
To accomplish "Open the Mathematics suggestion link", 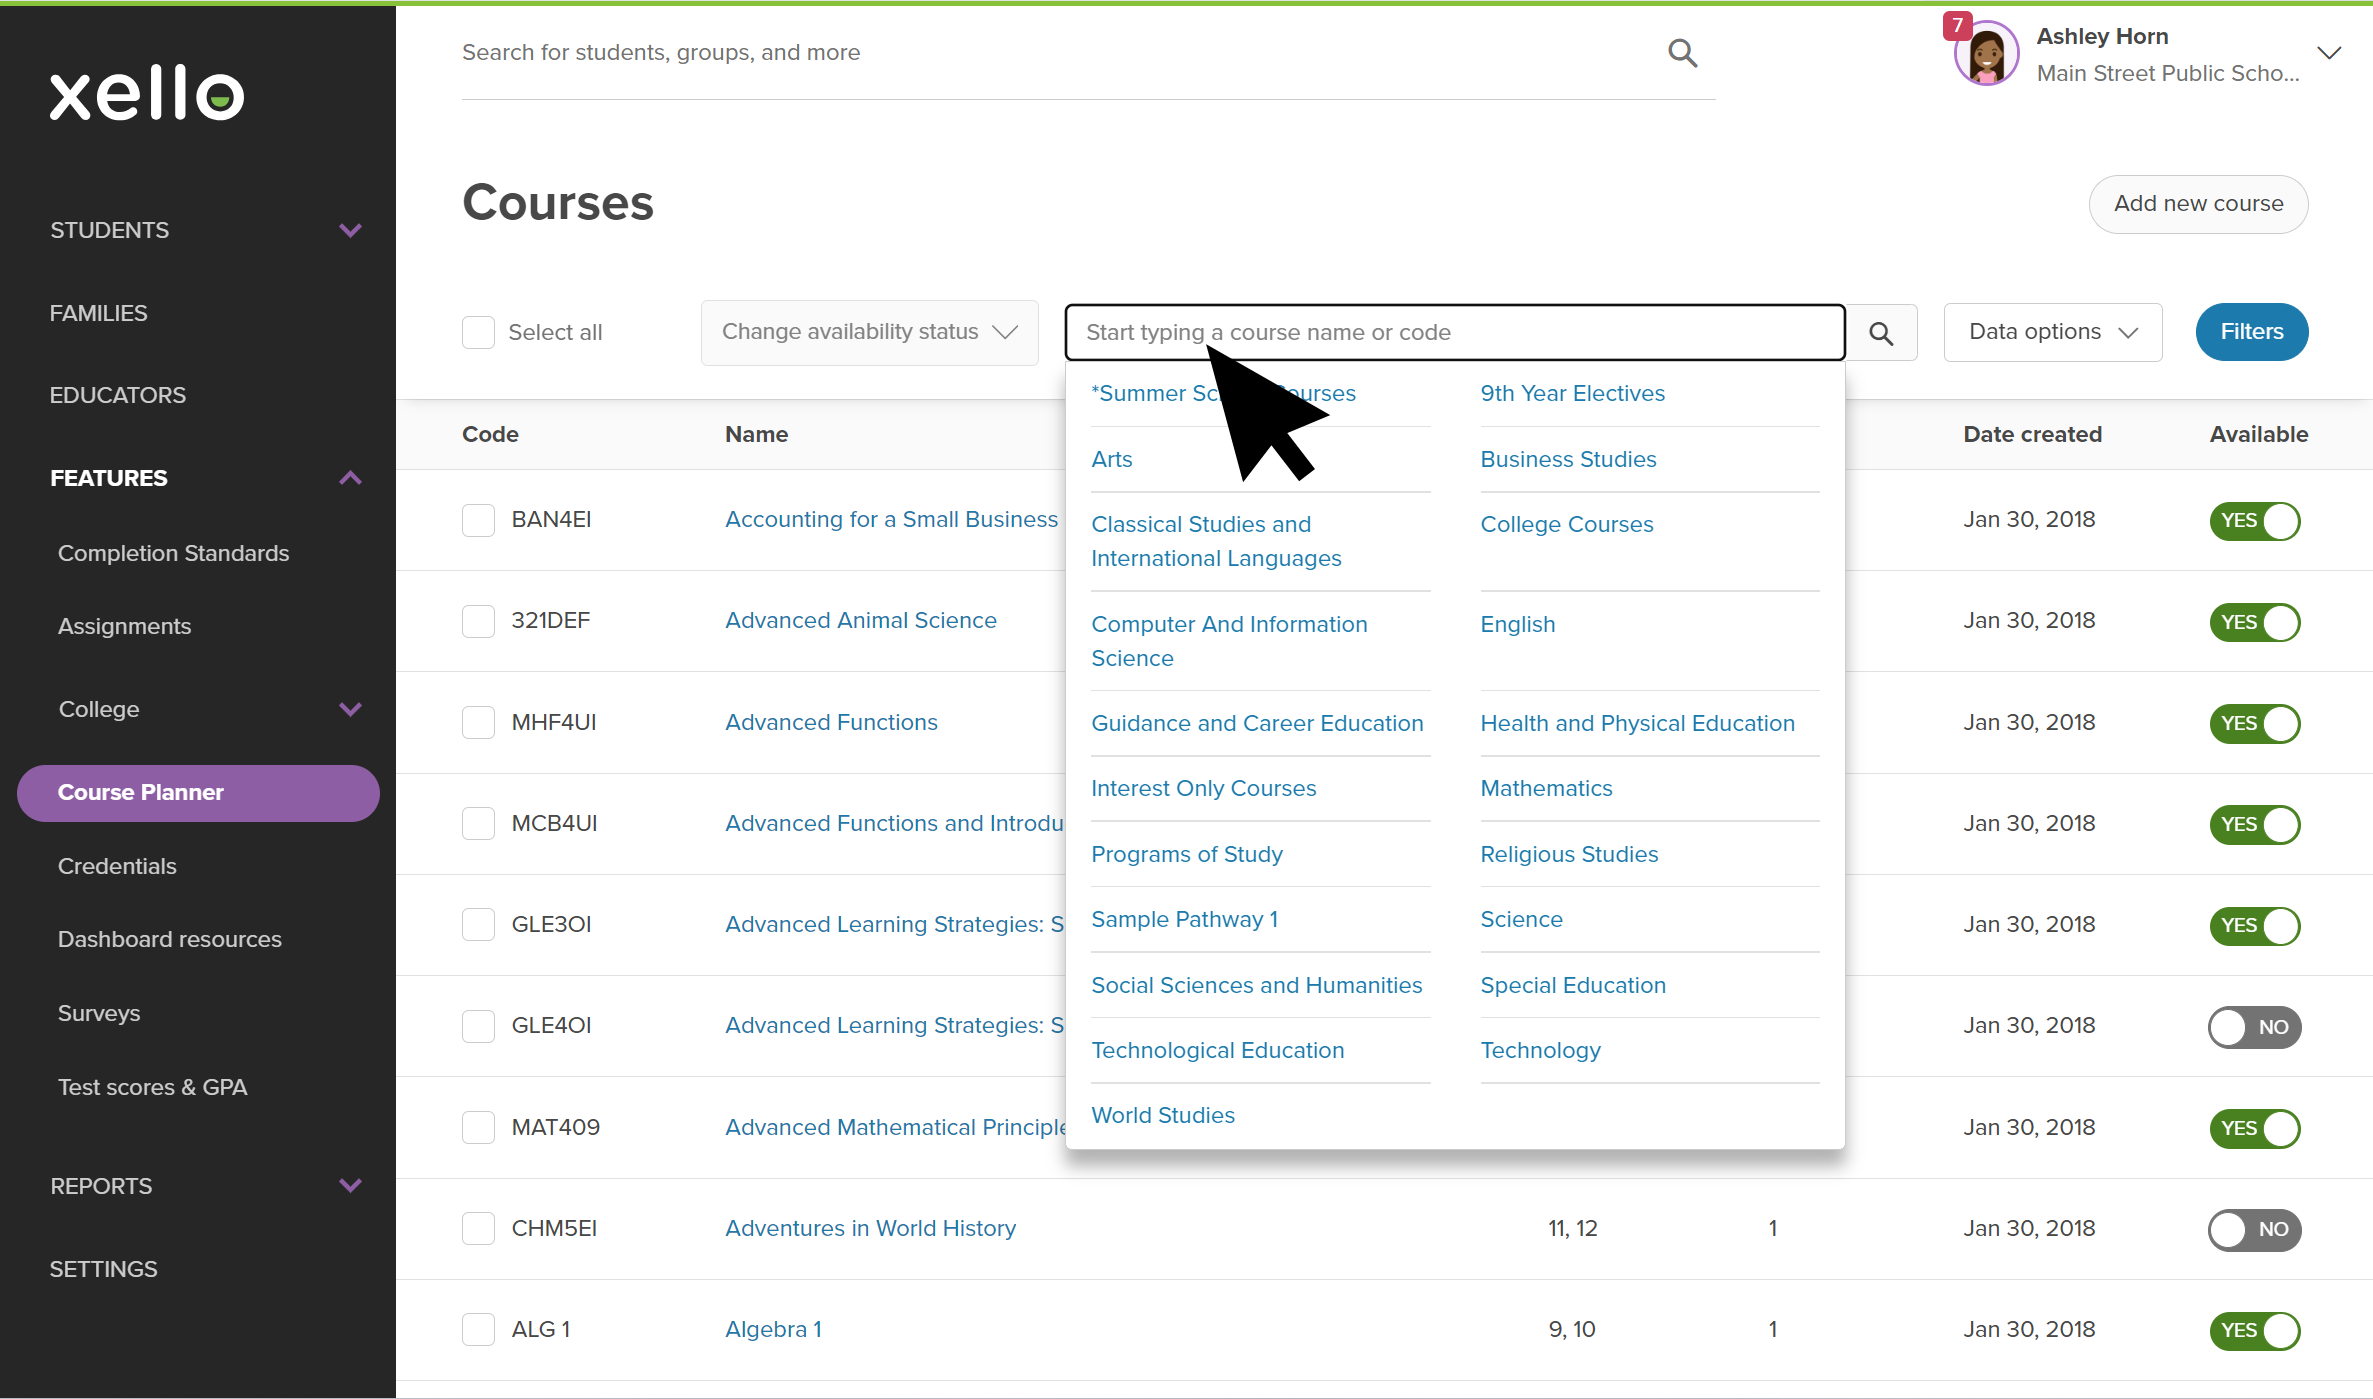I will [x=1545, y=788].
